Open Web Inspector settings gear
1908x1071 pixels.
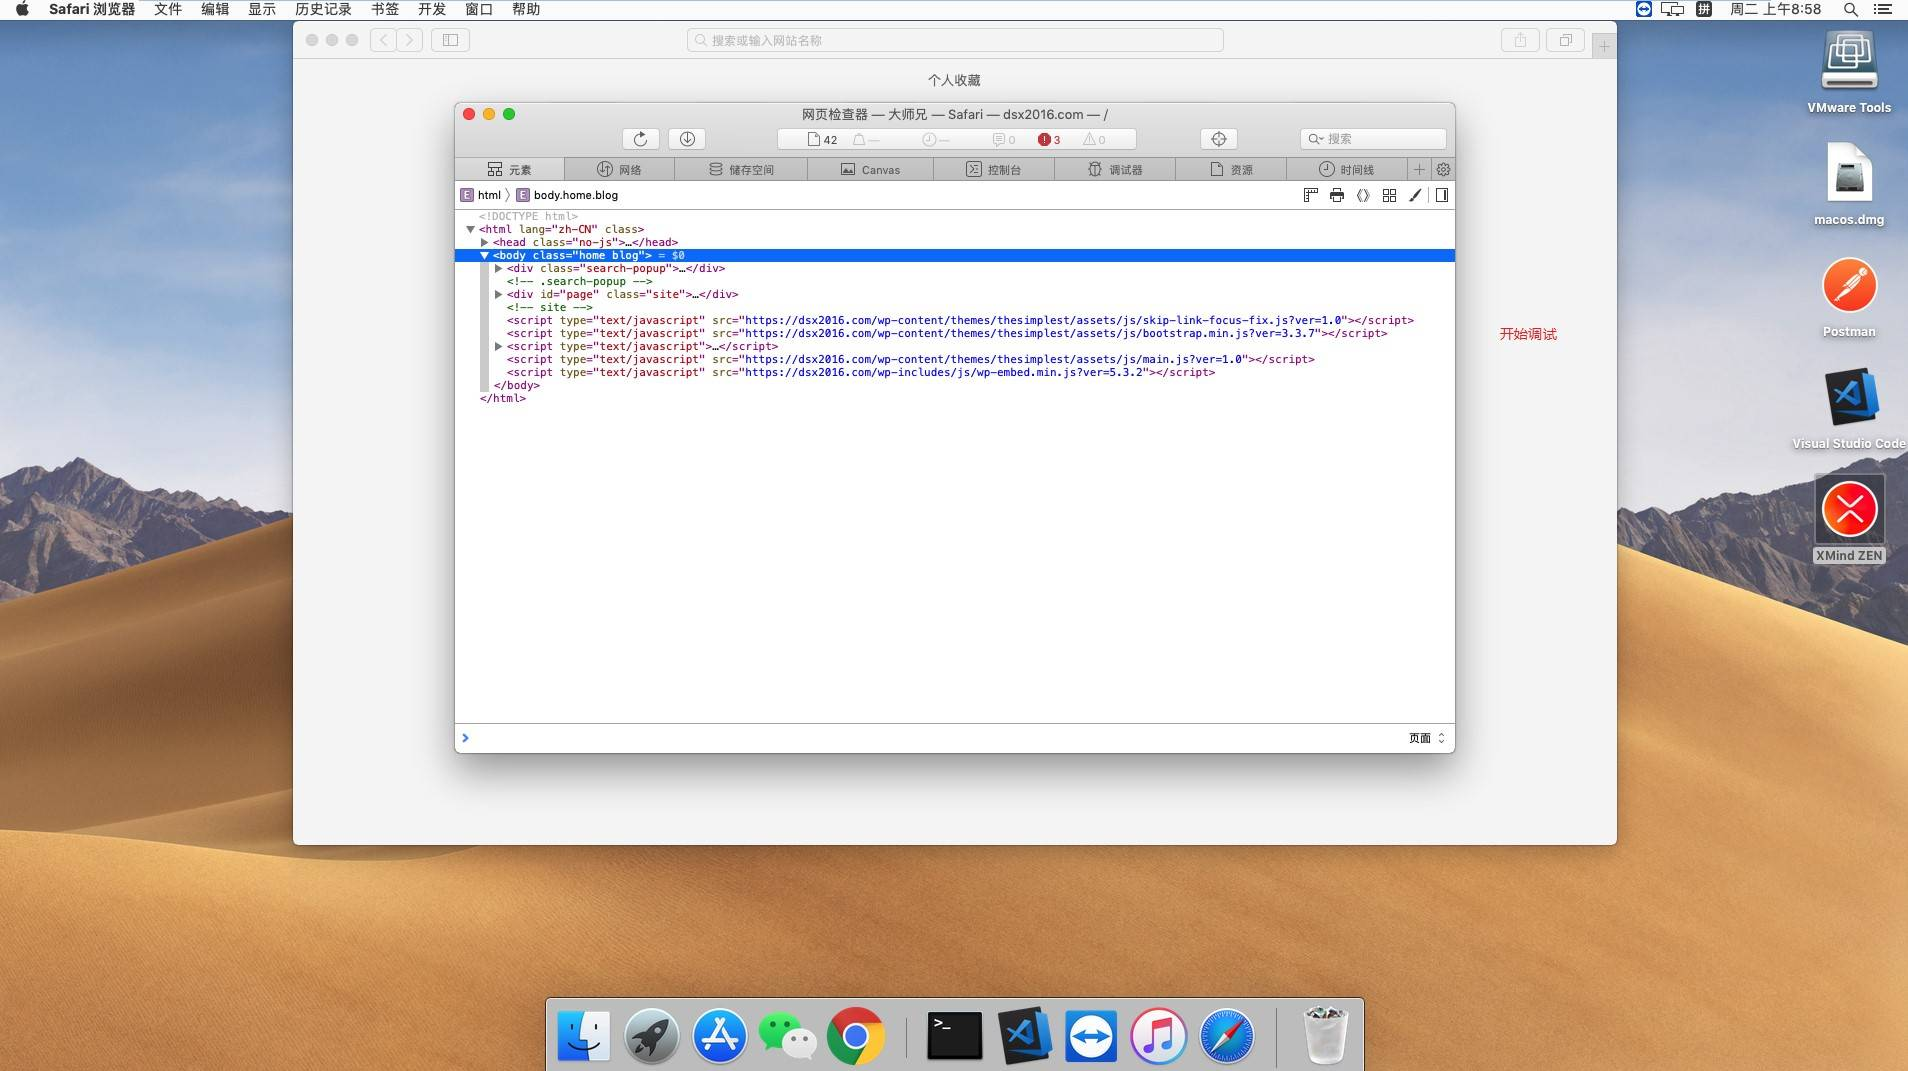(x=1443, y=169)
